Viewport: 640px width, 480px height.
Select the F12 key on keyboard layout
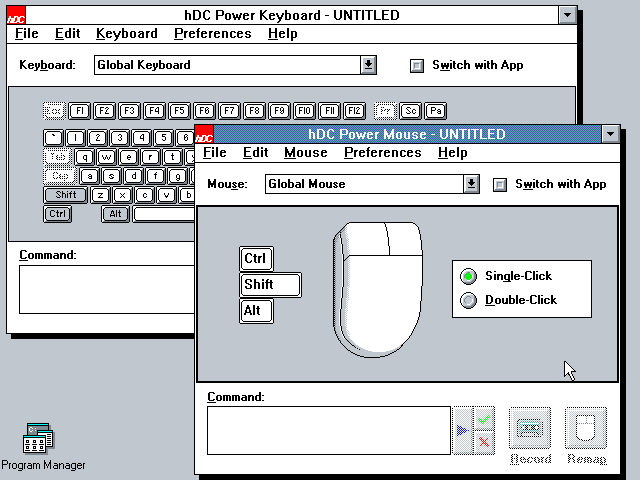tap(354, 111)
